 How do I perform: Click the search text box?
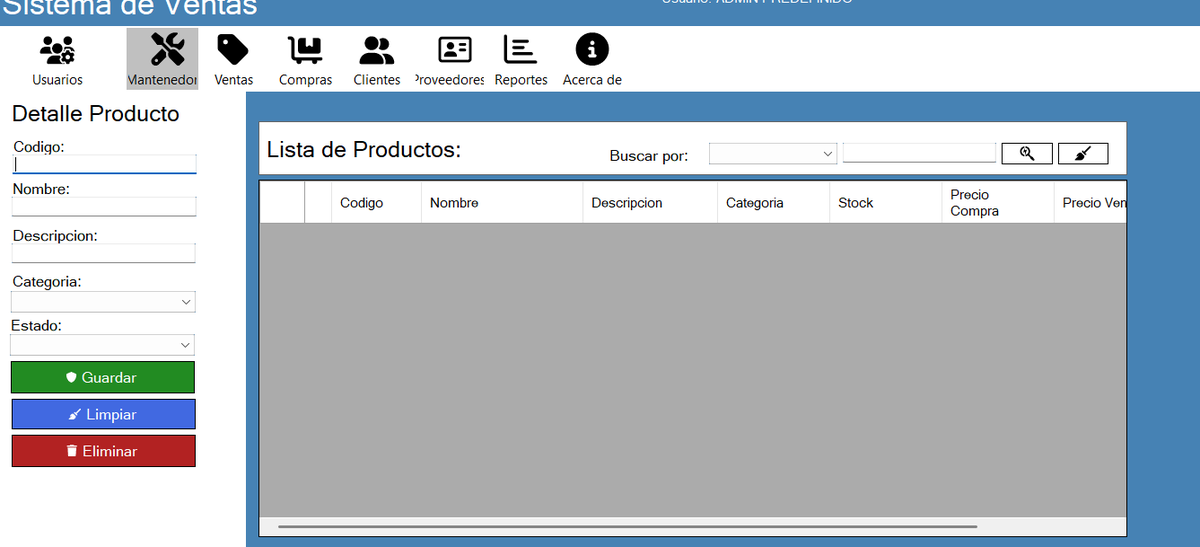click(920, 153)
